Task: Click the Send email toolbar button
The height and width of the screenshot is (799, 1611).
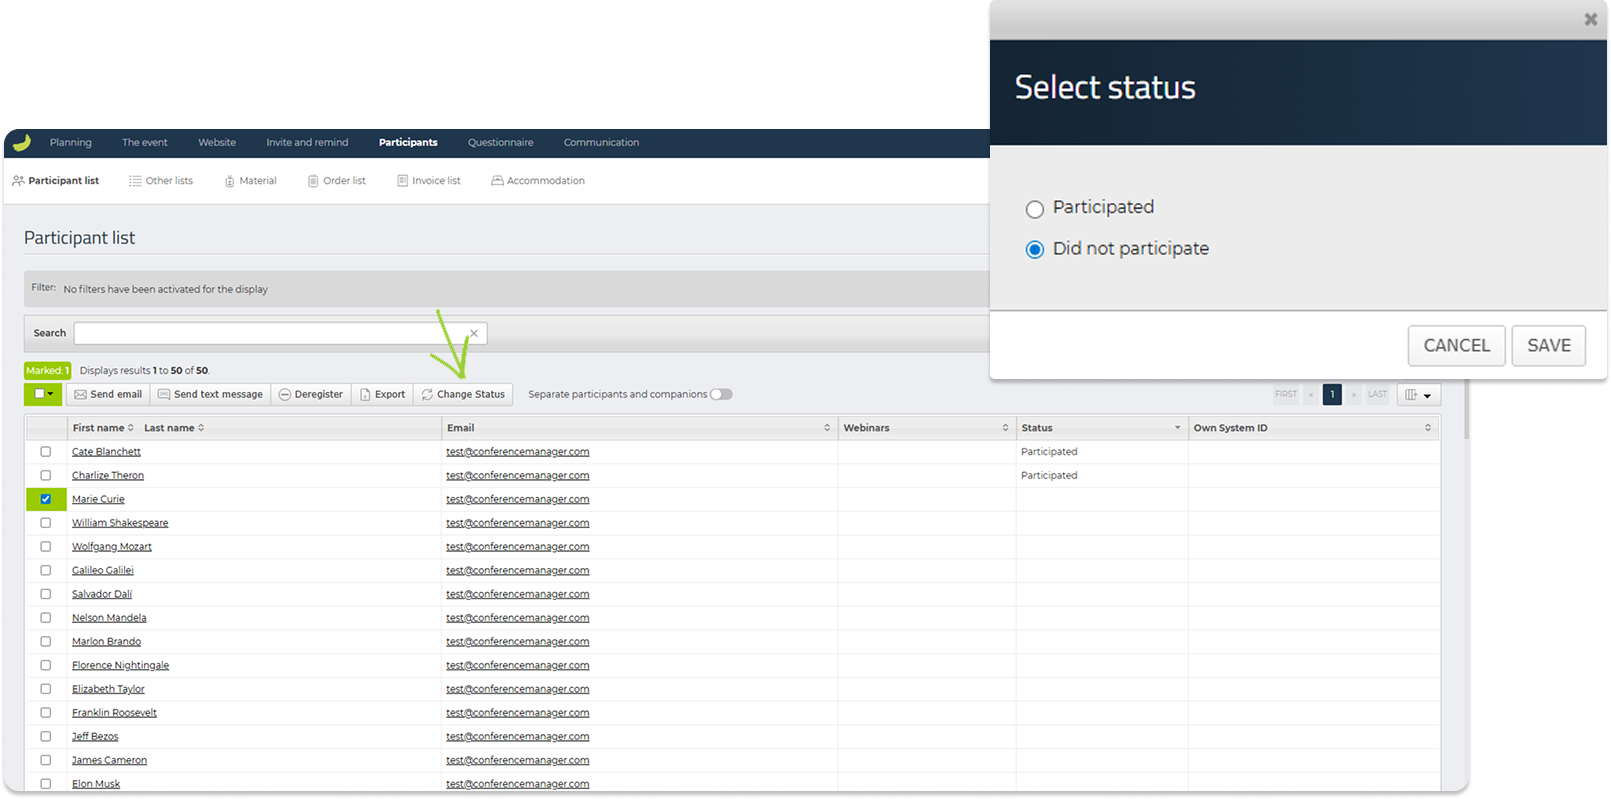Action: (108, 394)
